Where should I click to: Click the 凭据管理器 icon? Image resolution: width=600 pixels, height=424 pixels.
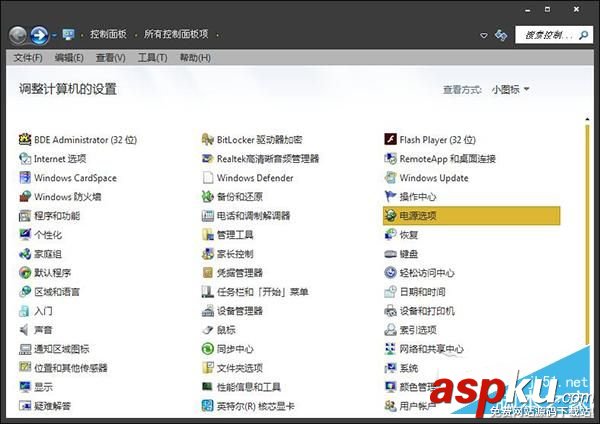(x=207, y=272)
